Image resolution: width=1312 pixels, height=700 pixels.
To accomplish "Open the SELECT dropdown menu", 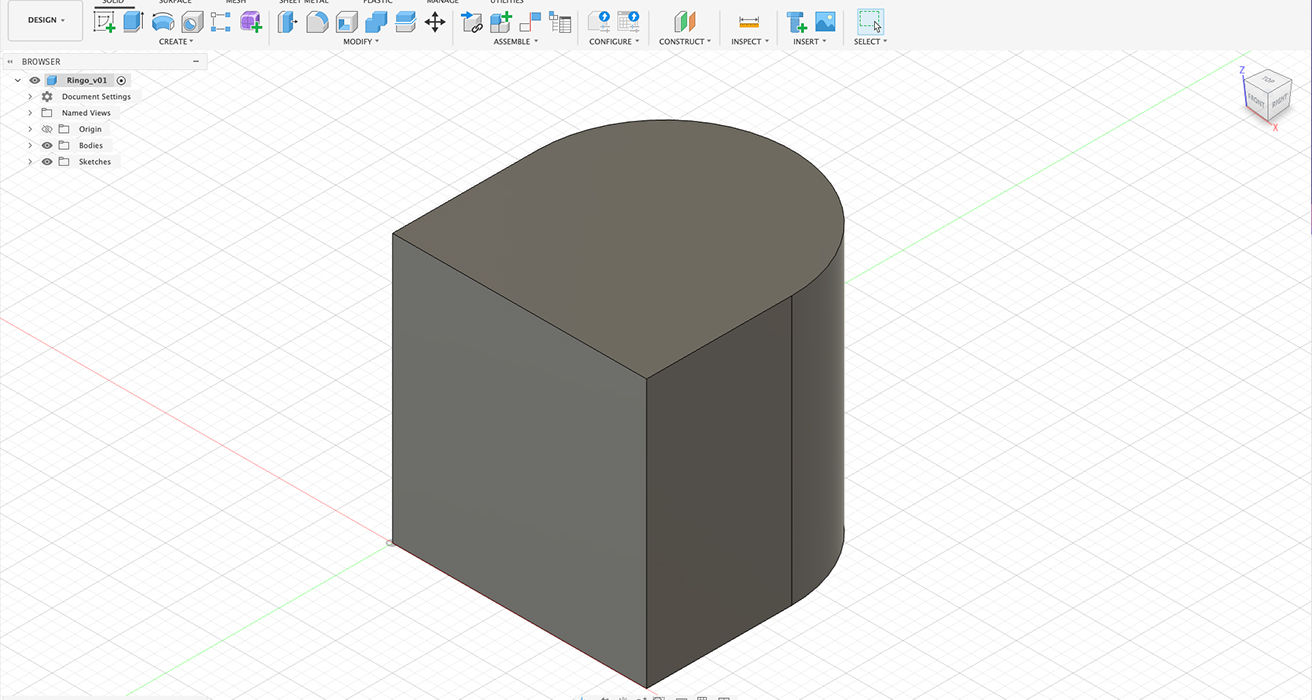I will point(870,42).
